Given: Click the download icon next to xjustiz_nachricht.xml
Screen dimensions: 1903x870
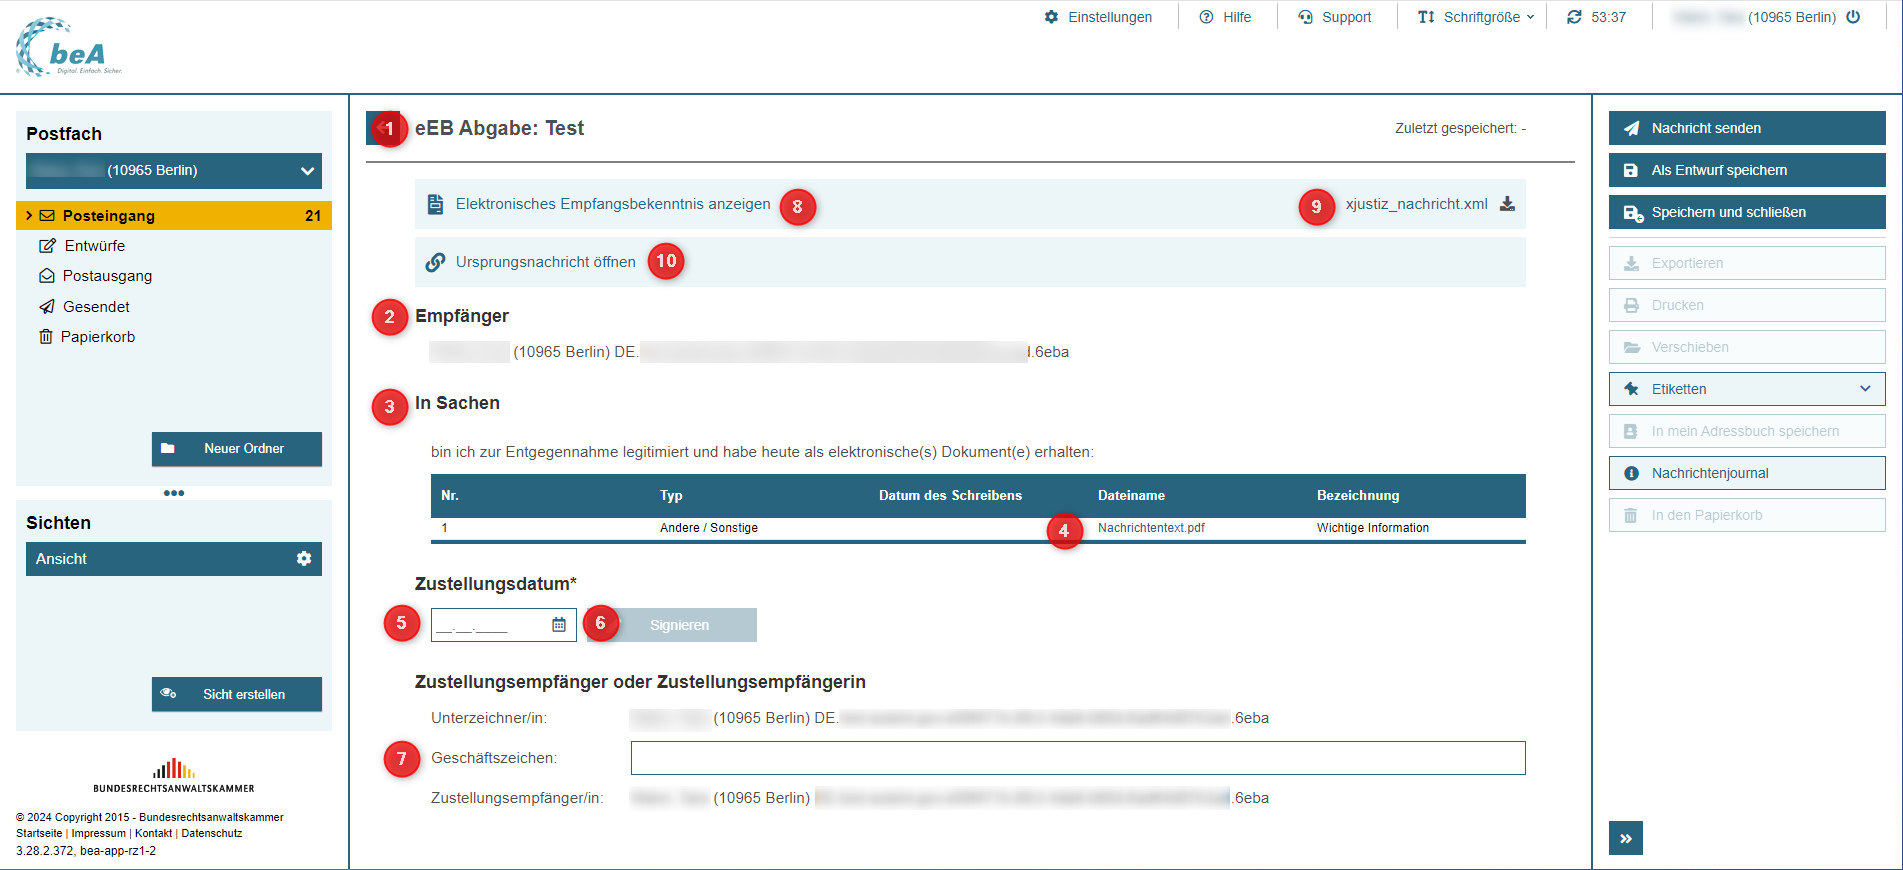Looking at the screenshot, I should point(1507,204).
